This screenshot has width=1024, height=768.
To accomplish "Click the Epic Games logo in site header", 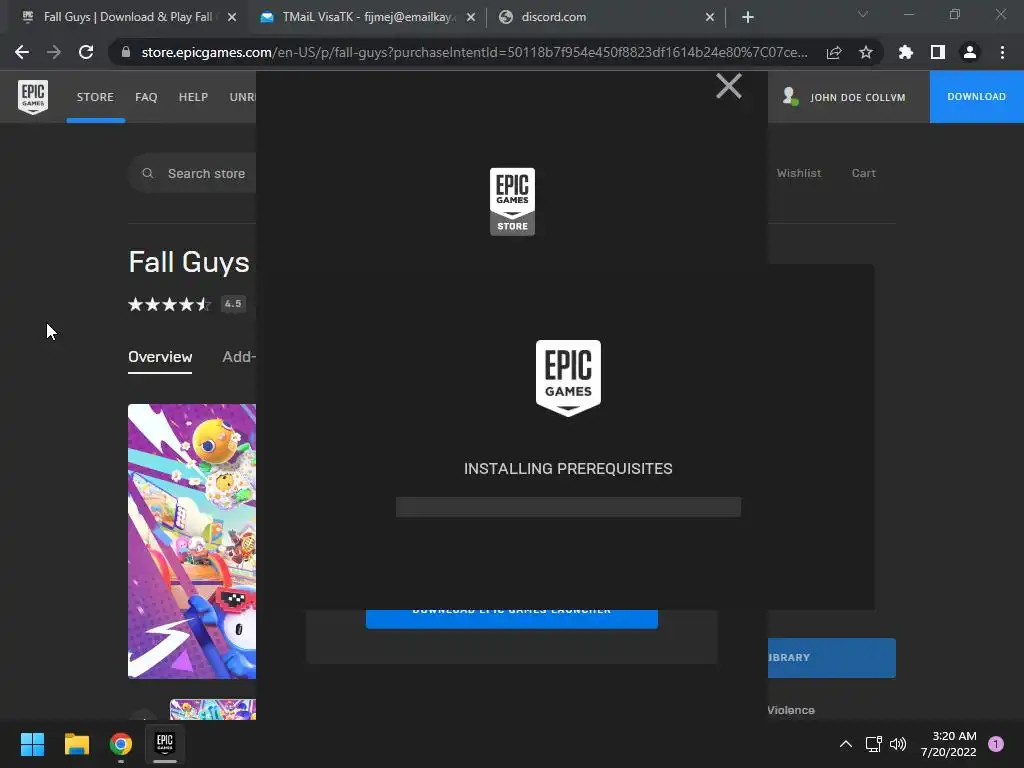I will [33, 97].
